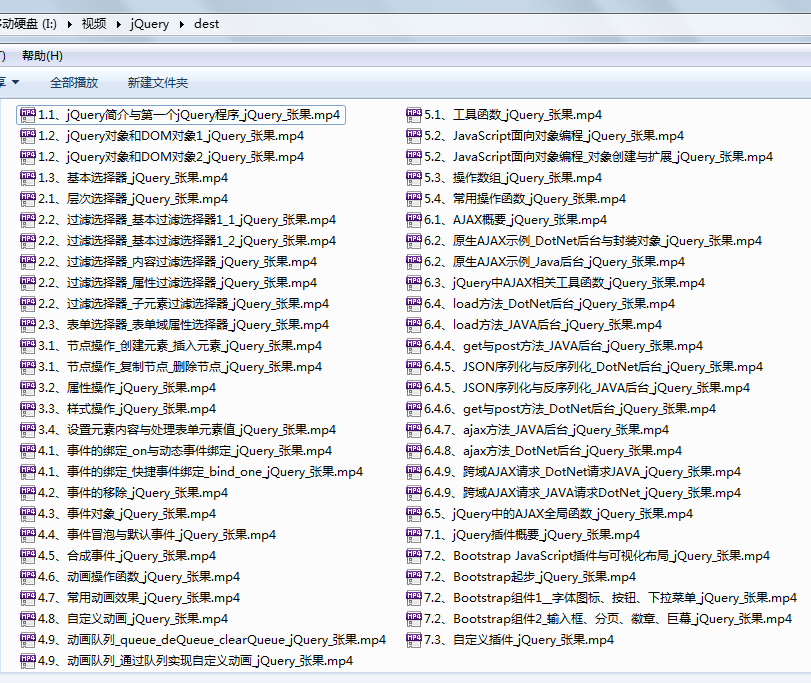Select file JSON序列化与反序列化_JAVA后台

(x=578, y=388)
